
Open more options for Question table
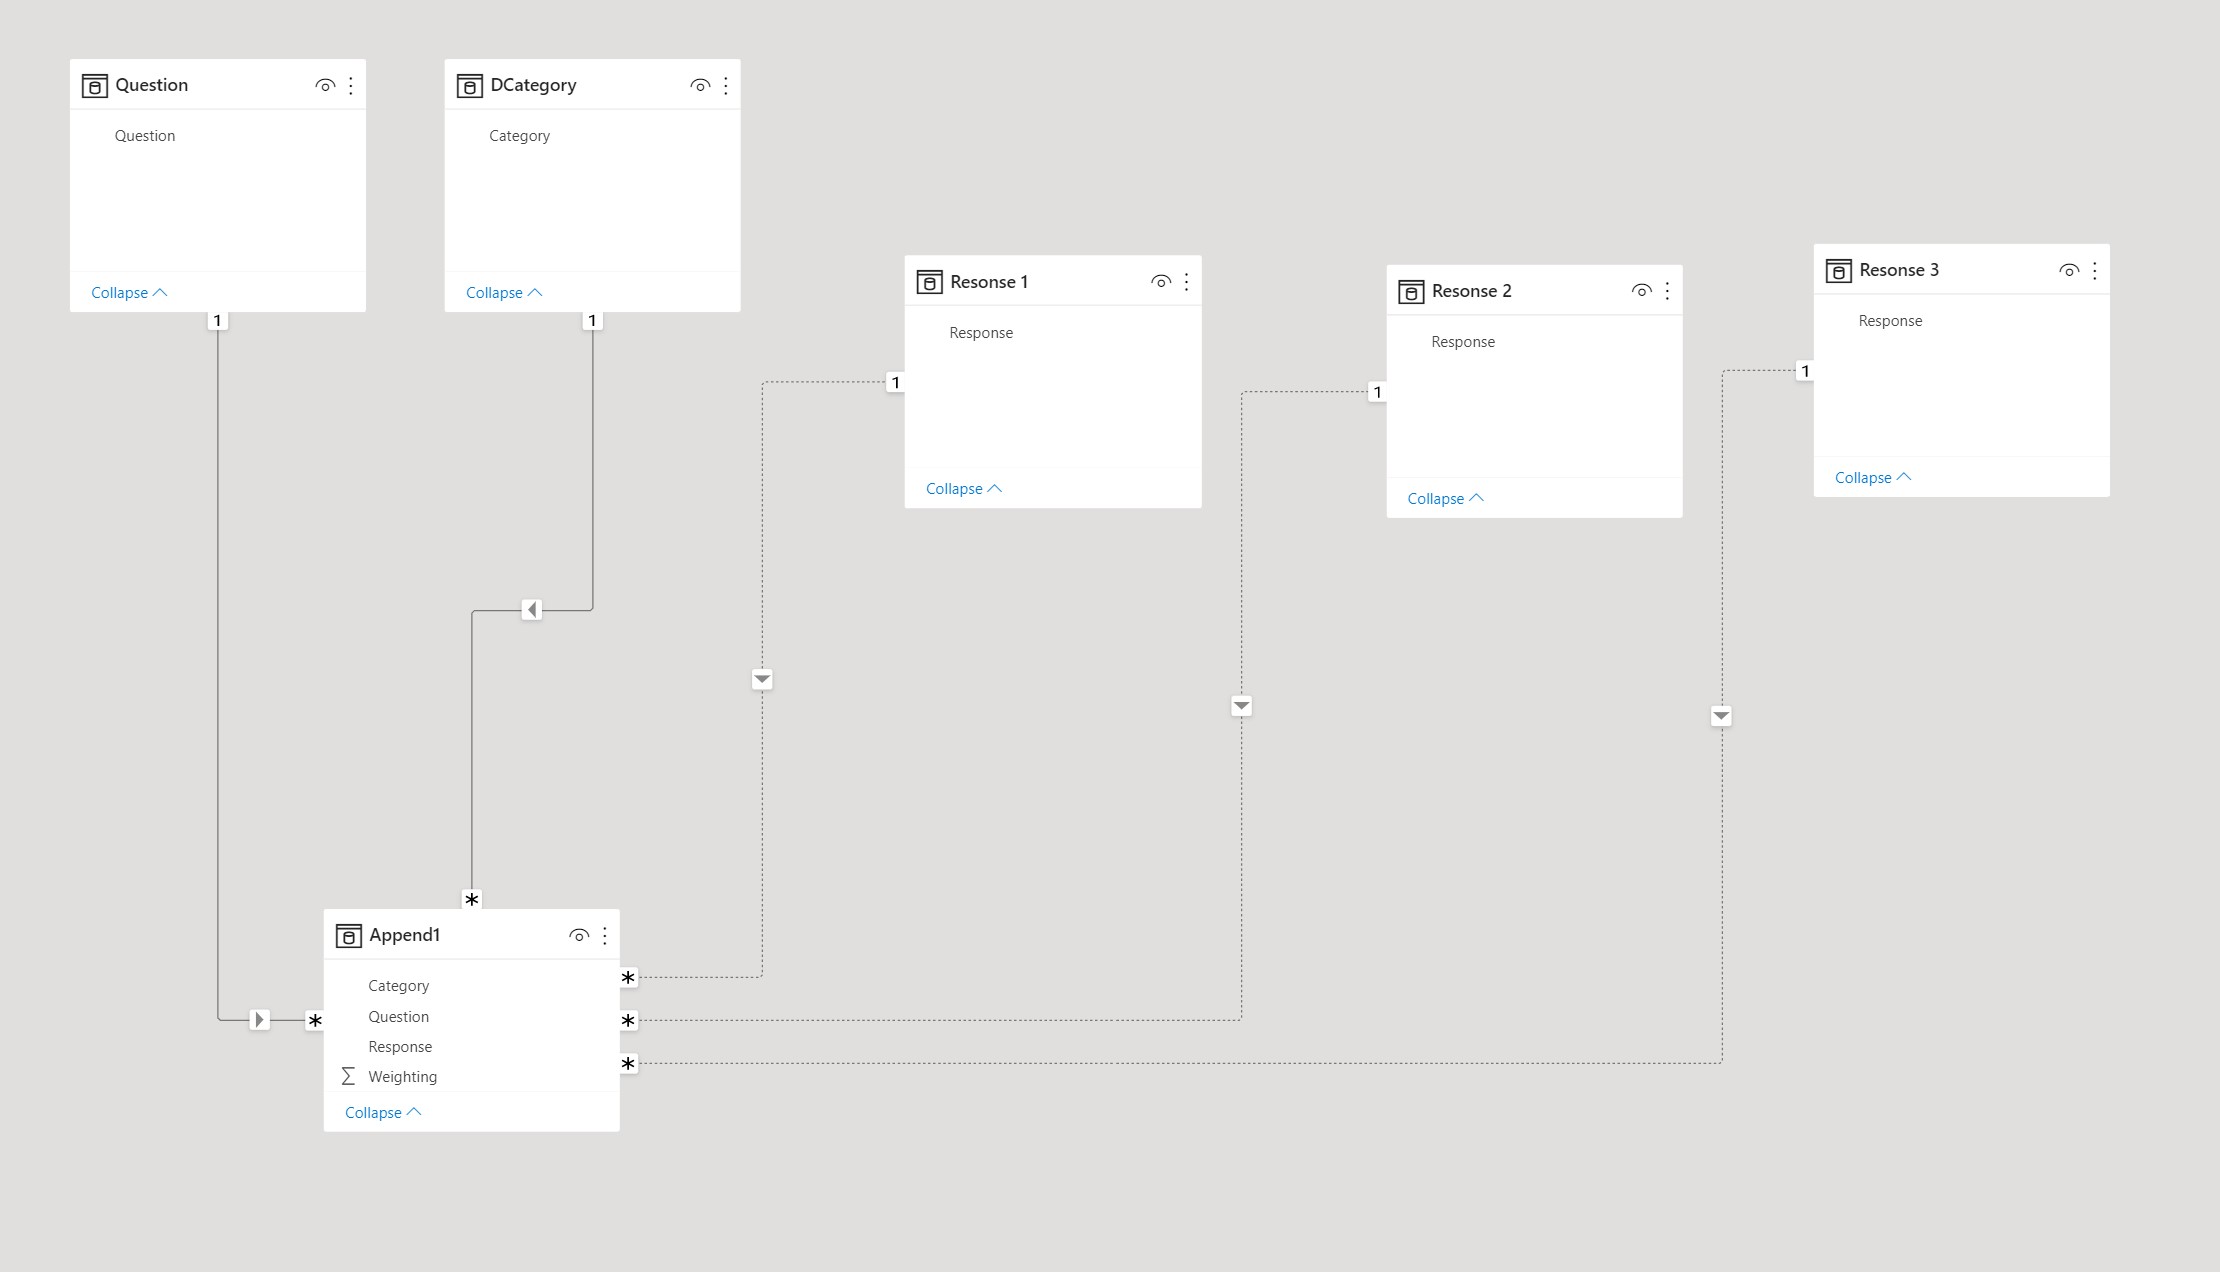coord(351,86)
